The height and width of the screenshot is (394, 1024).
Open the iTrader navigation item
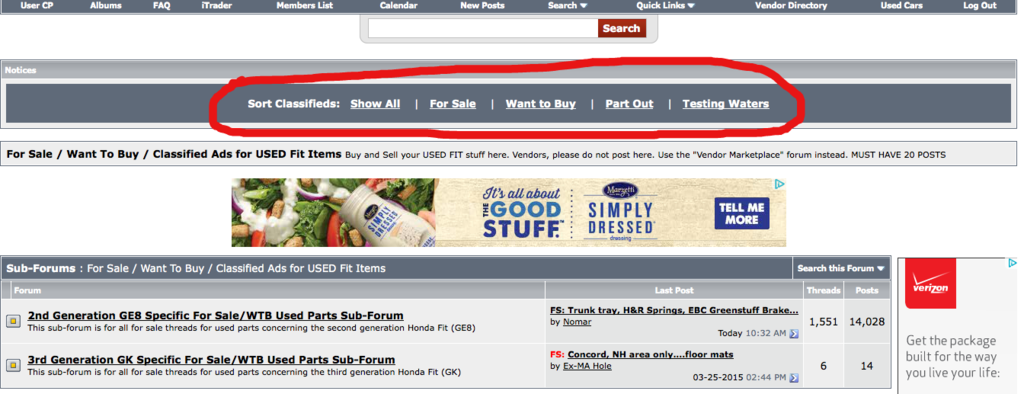pos(217,5)
